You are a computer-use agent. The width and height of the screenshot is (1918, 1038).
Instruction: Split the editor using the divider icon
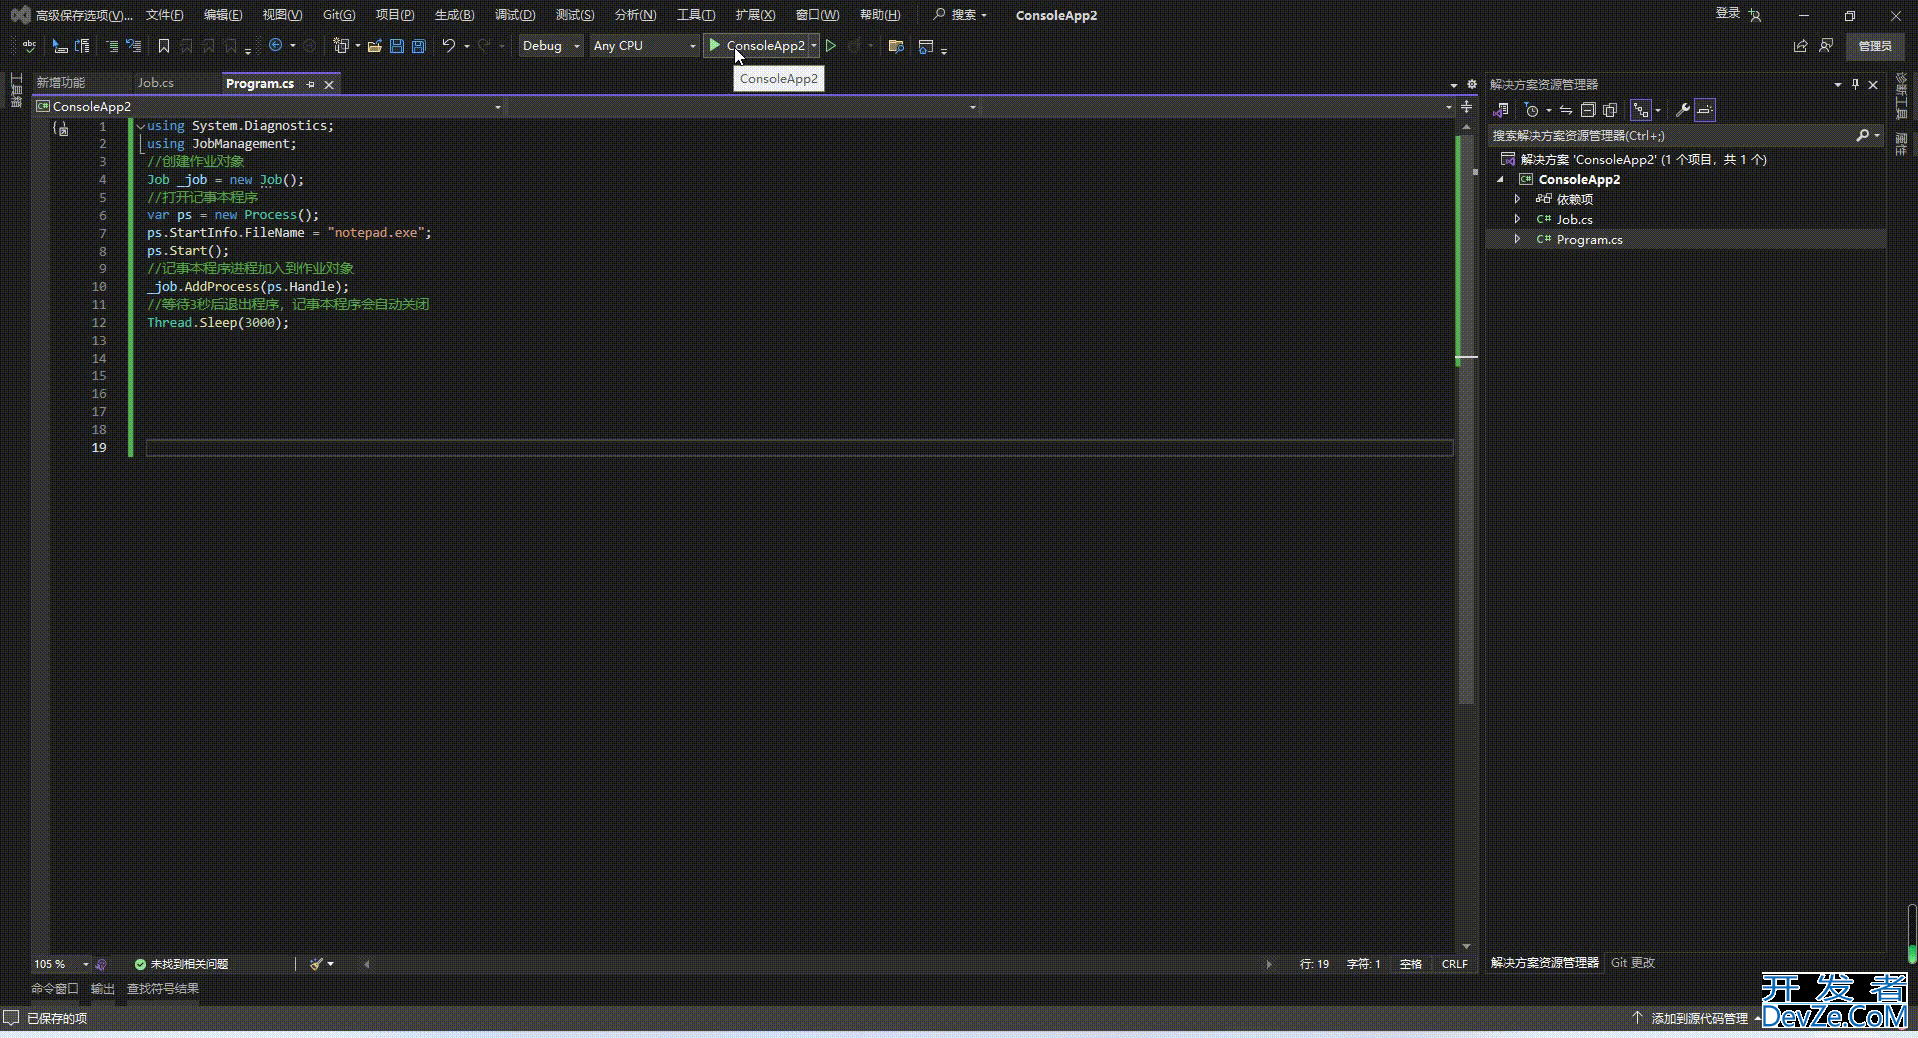(1467, 107)
